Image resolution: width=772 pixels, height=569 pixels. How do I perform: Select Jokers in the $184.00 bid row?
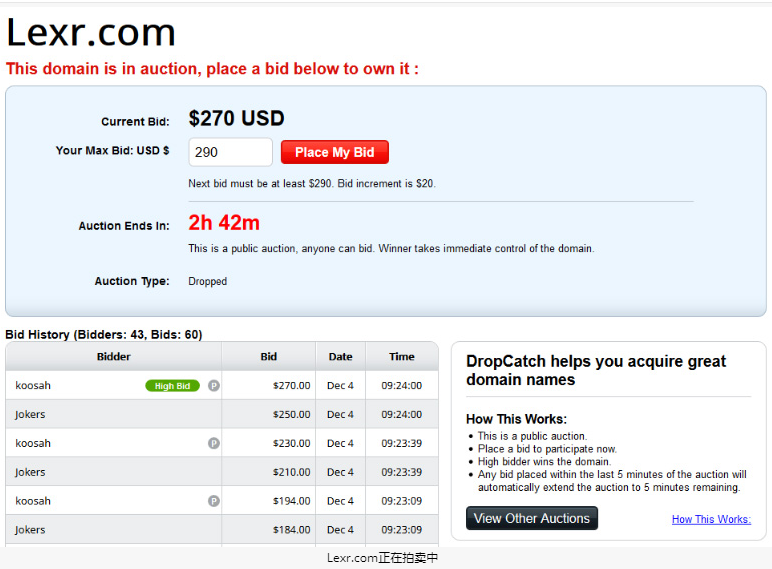(x=30, y=530)
